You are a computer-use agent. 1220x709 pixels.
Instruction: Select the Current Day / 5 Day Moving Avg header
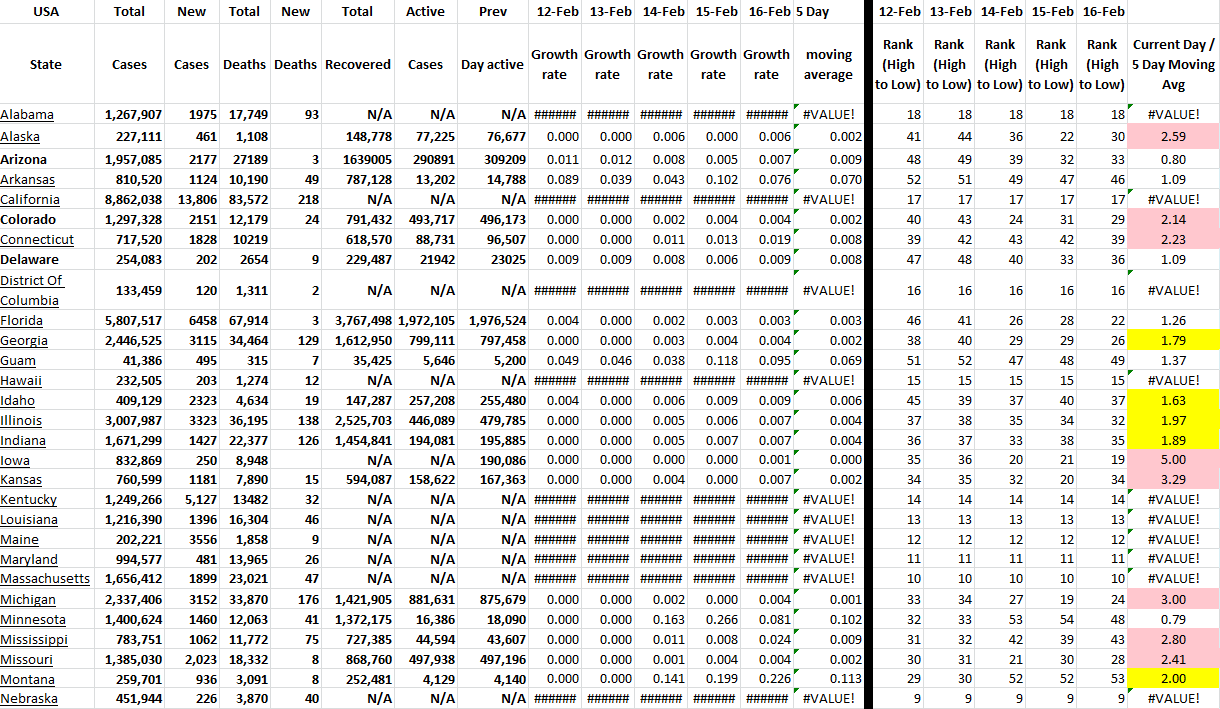click(1173, 64)
